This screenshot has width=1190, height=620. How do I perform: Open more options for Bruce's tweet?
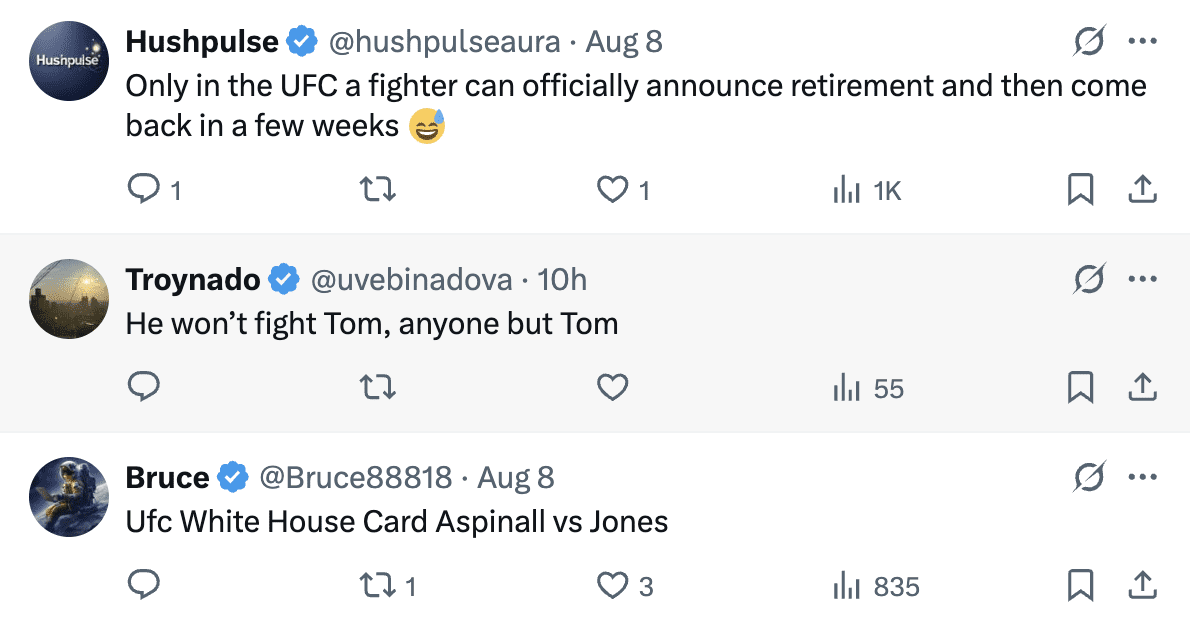point(1142,477)
